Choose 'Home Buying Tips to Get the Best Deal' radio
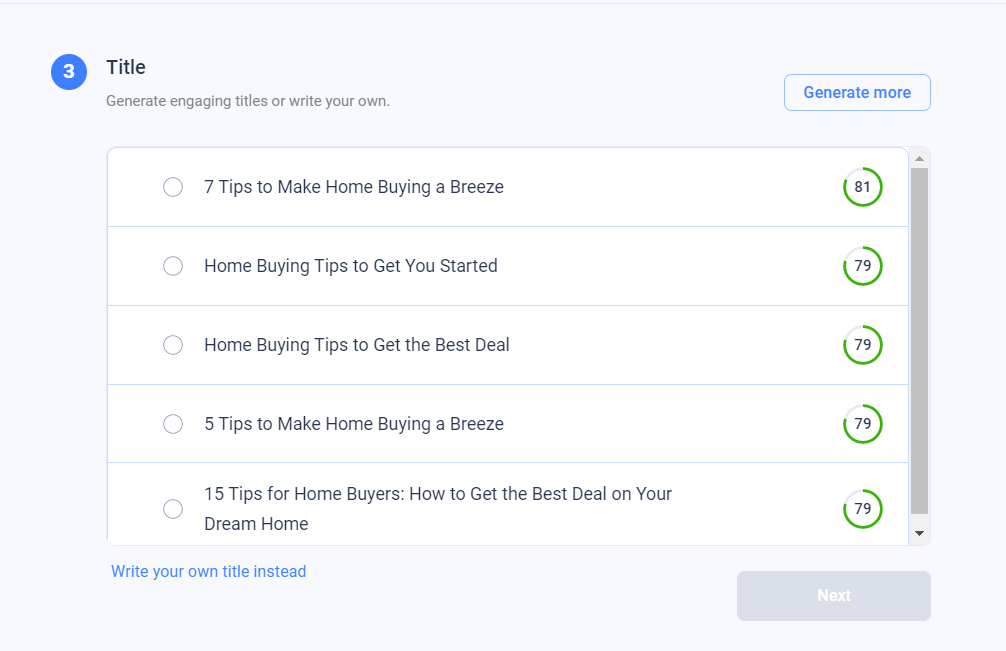 [173, 344]
